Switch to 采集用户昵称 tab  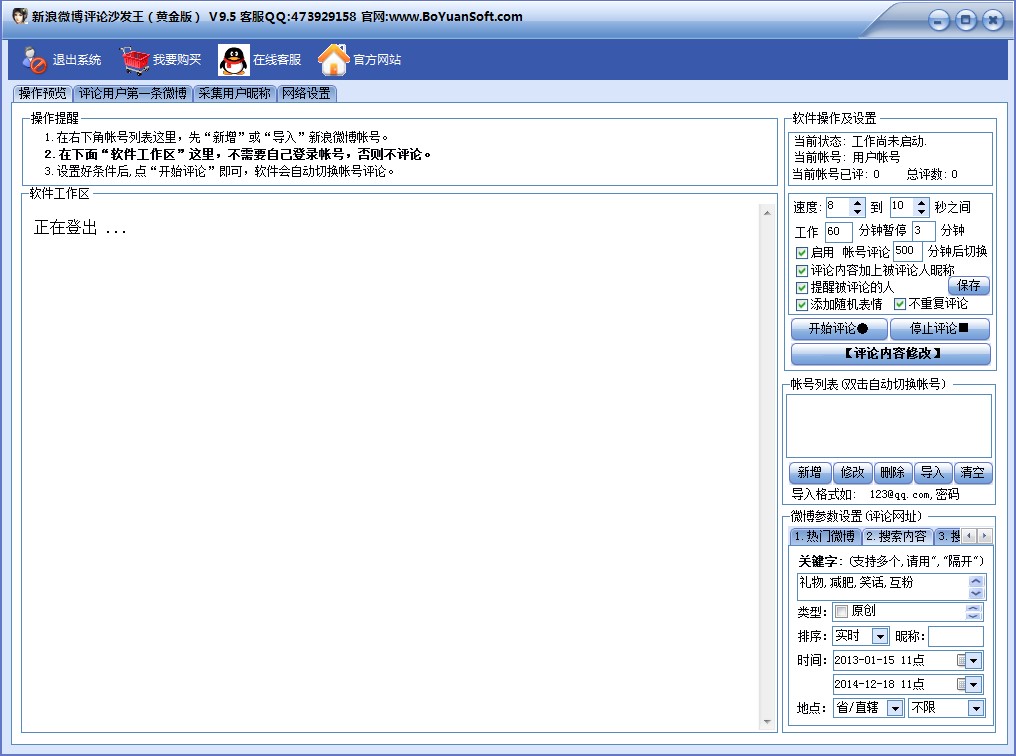[x=235, y=93]
